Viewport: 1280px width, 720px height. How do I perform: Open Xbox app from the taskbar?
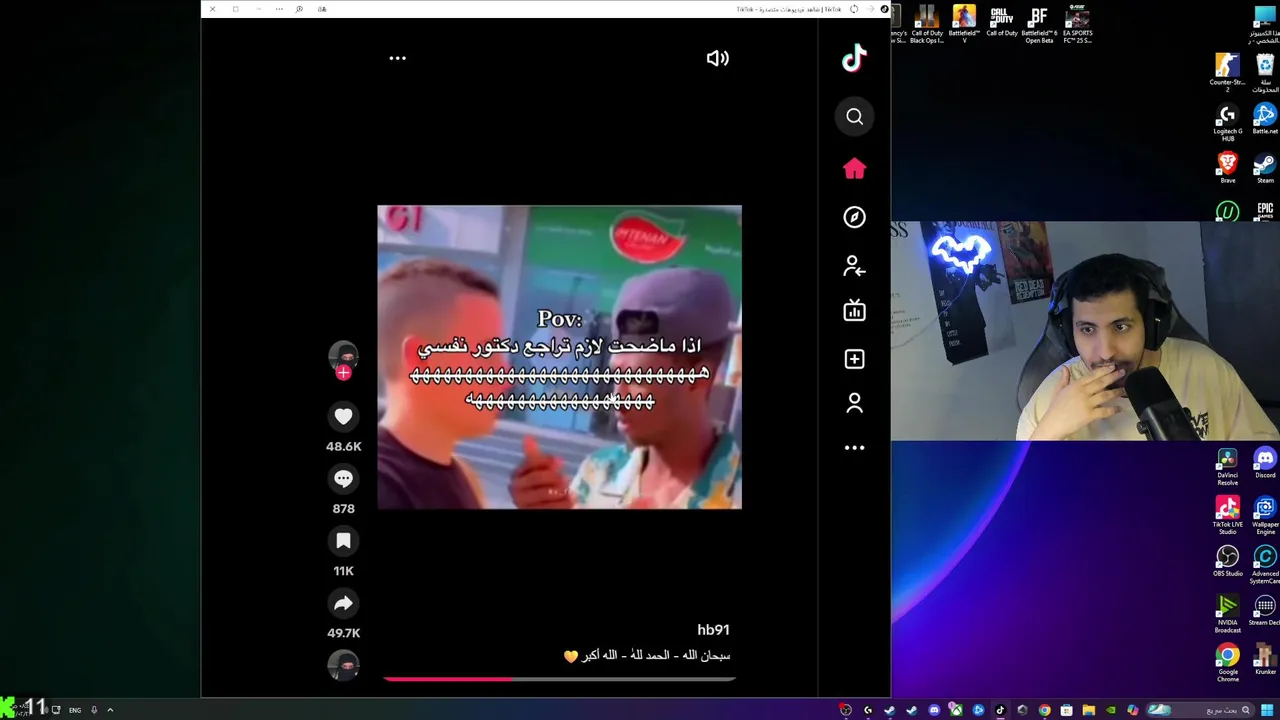956,710
